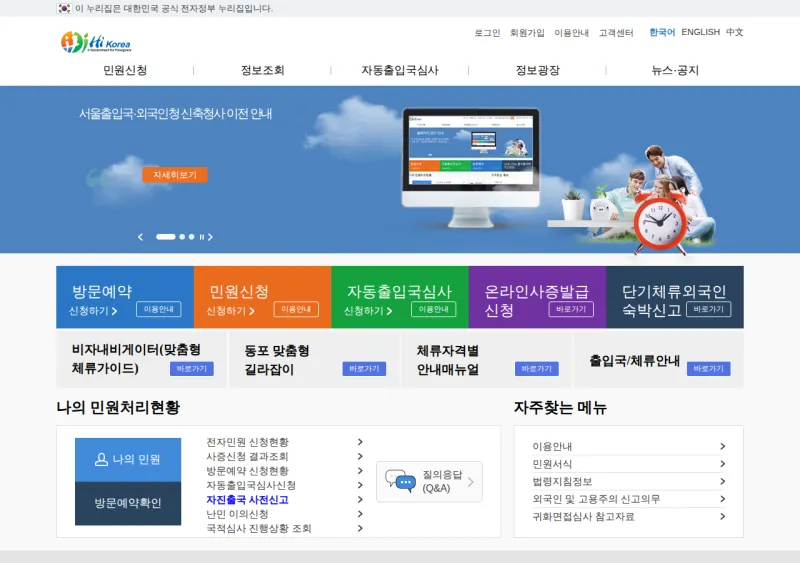Switch language to 中文
The height and width of the screenshot is (563, 800).
pyautogui.click(x=735, y=32)
